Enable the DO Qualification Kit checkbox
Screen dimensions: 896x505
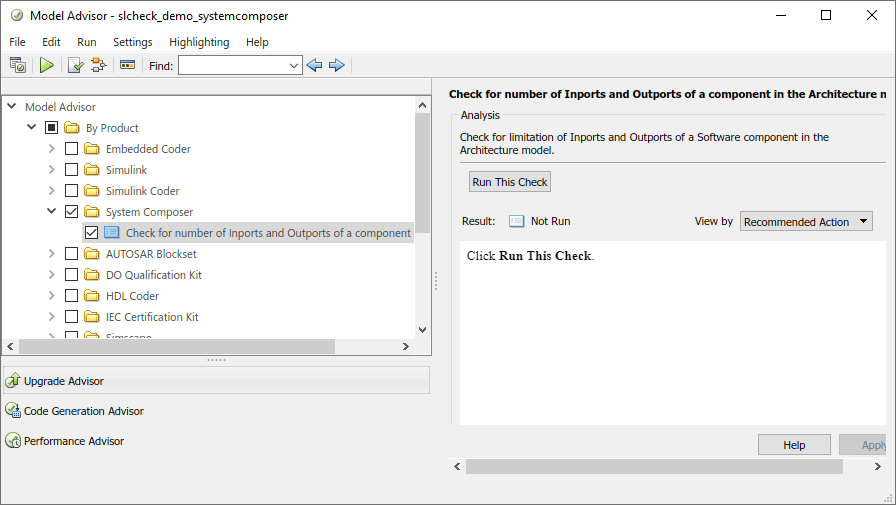[71, 275]
